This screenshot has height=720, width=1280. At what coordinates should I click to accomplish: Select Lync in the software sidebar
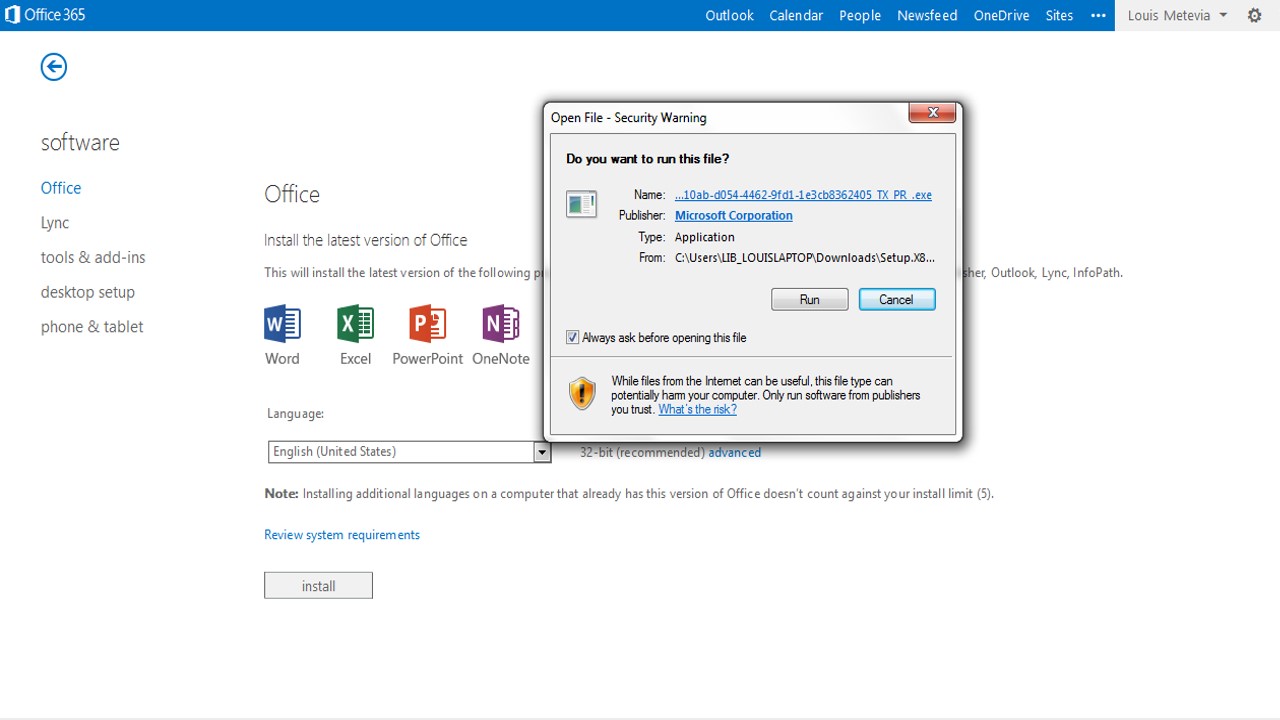coord(55,223)
